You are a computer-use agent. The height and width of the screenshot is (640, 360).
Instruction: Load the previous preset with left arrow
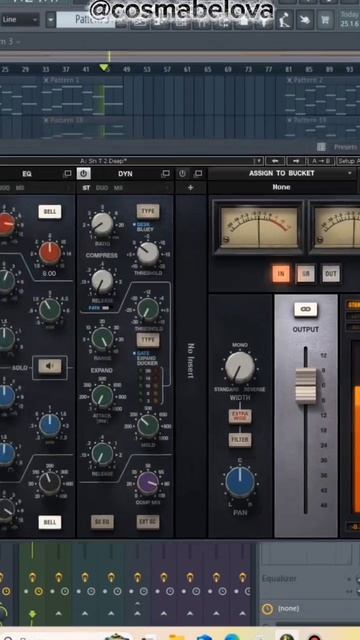coord(275,161)
